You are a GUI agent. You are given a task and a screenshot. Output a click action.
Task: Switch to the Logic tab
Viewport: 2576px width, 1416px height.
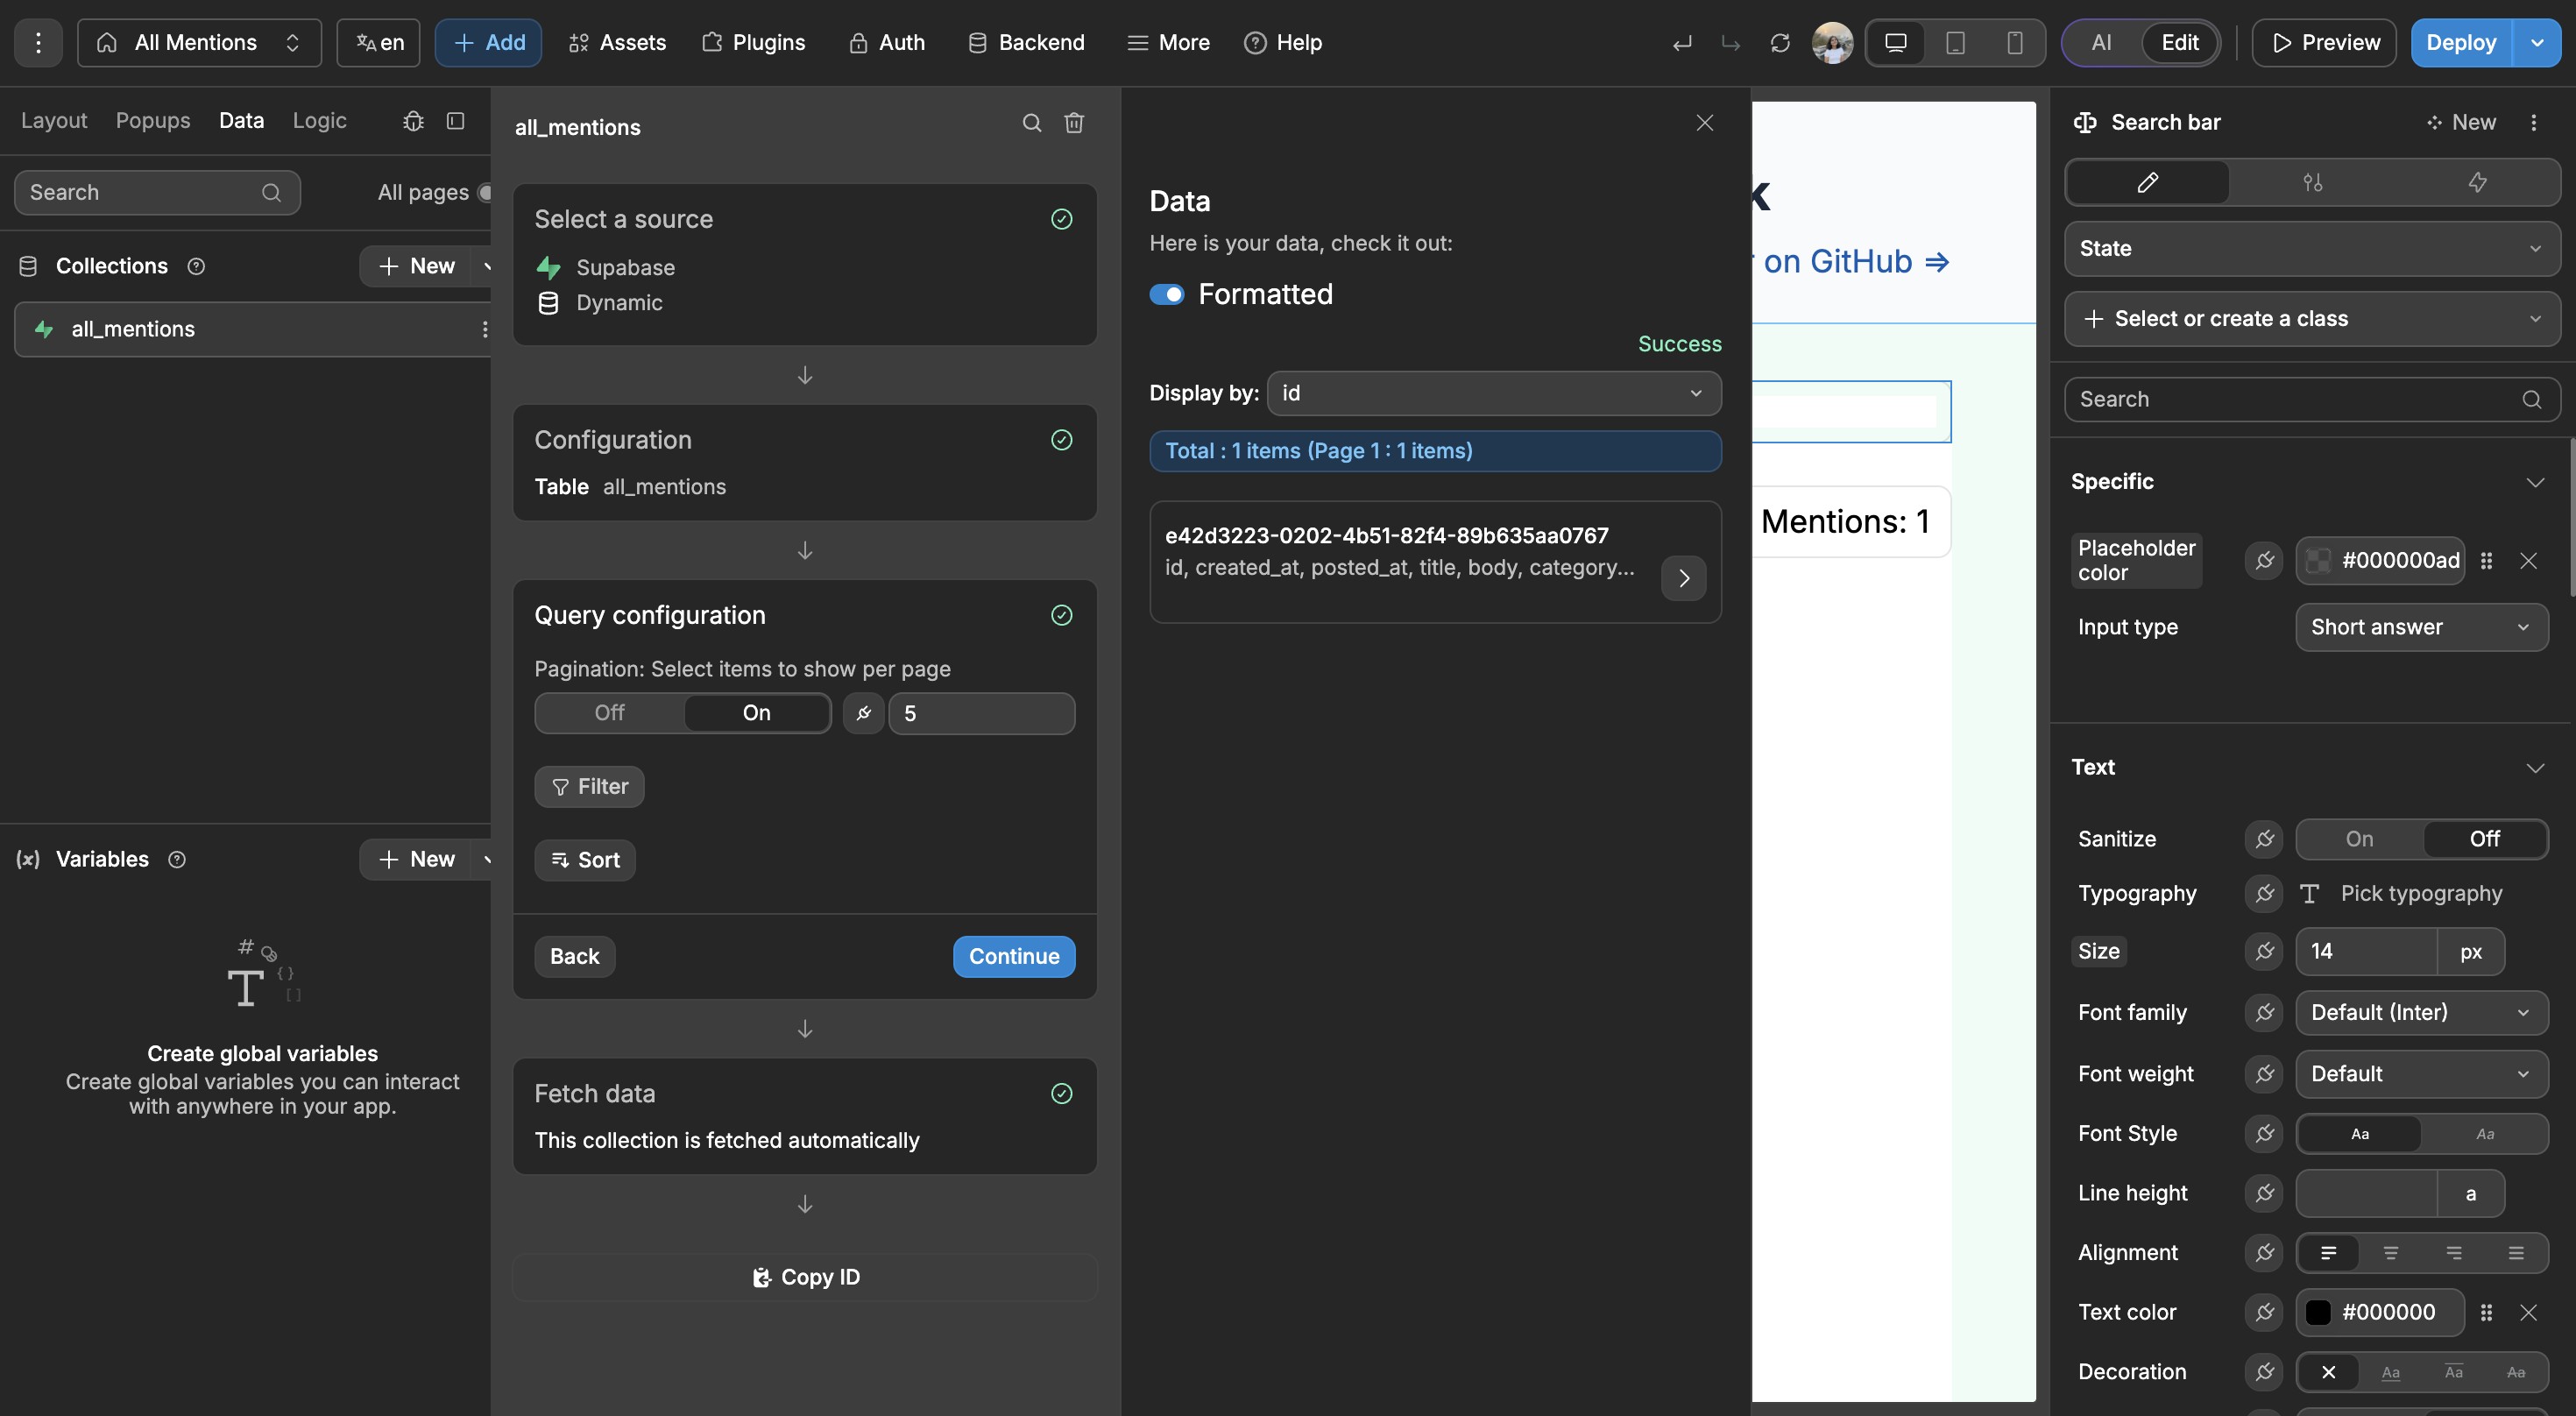[319, 120]
